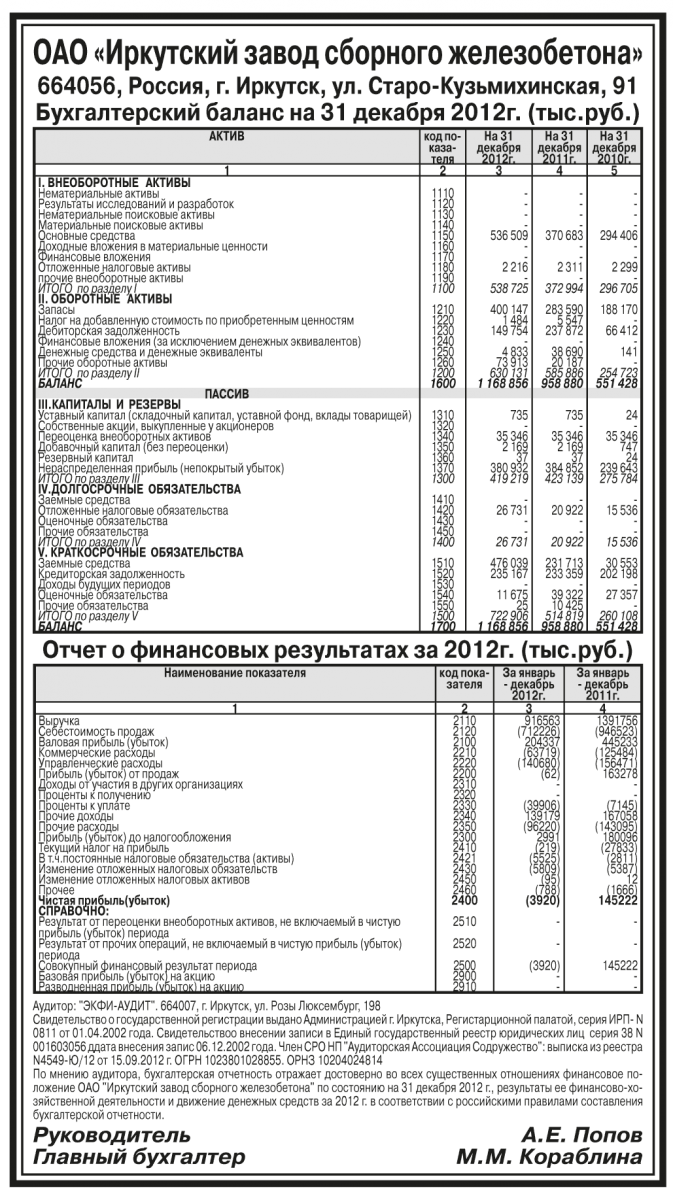673x1200 pixels.
Task: Click the 'Наименование показателя' column header
Action: 235,675
